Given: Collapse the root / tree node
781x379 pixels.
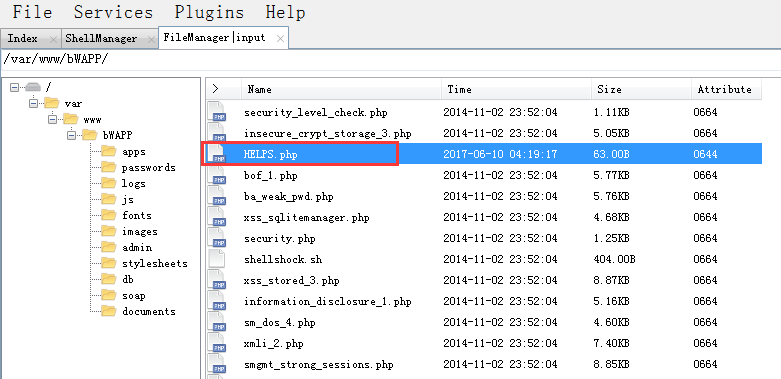Looking at the screenshot, I should click(x=14, y=87).
